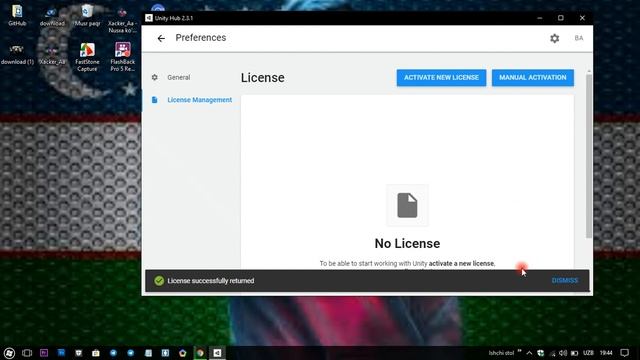Open the clock showing 19:44
This screenshot has height=360, width=640.
pyautogui.click(x=606, y=353)
